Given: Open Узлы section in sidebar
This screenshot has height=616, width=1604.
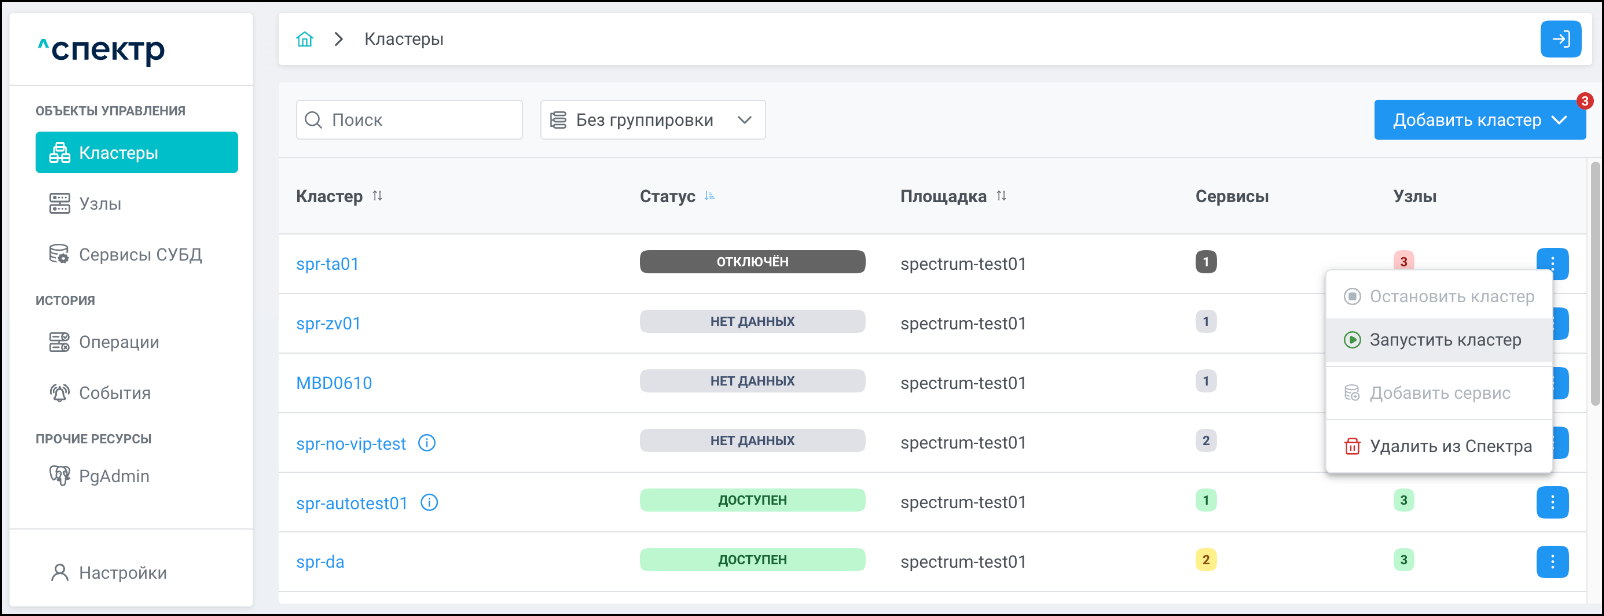Looking at the screenshot, I should coord(100,204).
